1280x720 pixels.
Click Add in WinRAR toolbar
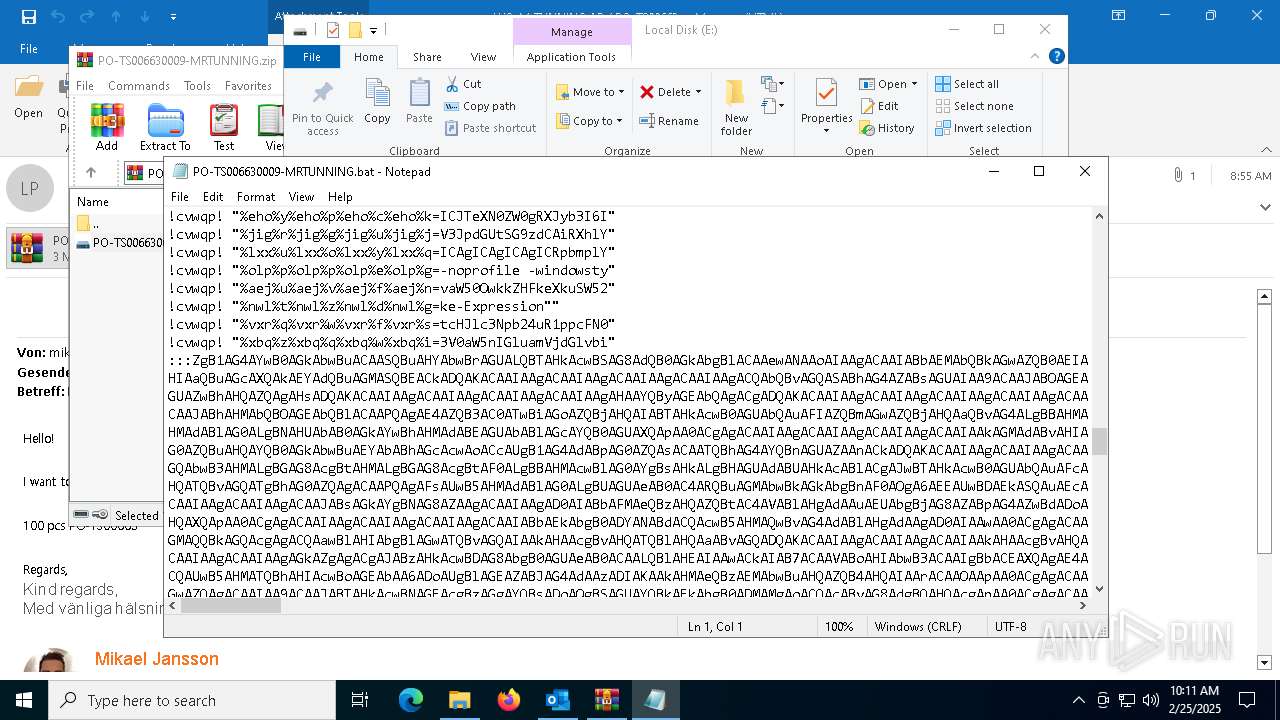point(107,128)
